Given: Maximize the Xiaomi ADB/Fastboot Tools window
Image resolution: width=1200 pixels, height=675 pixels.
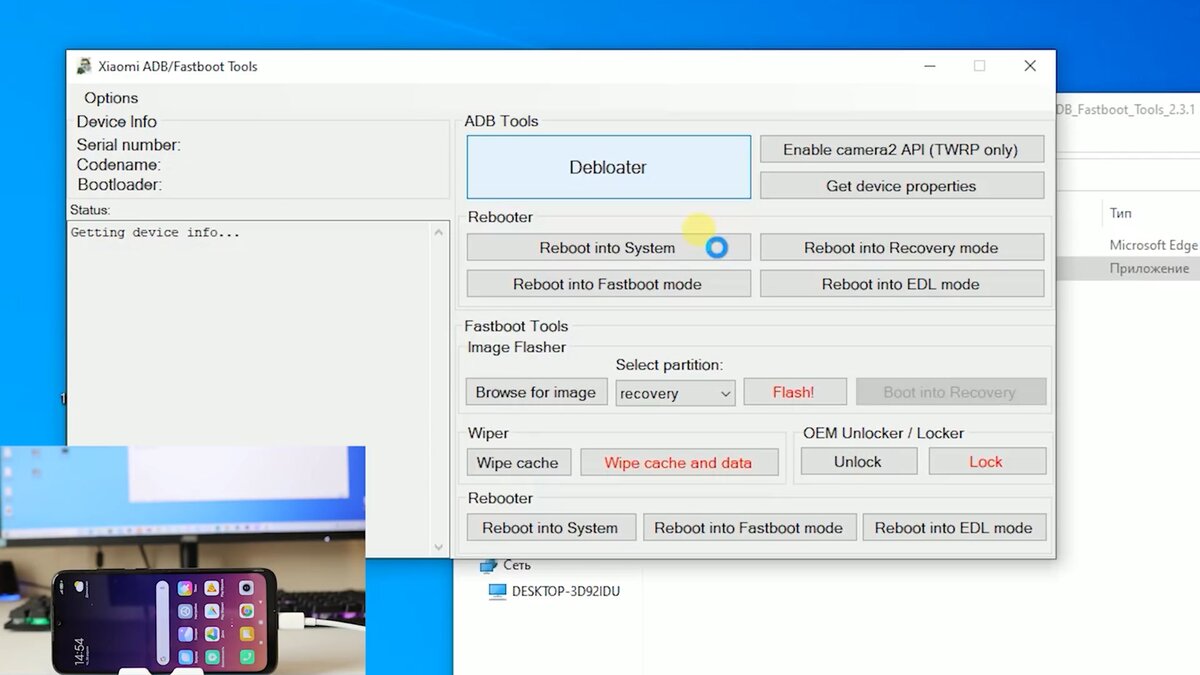Looking at the screenshot, I should (979, 66).
